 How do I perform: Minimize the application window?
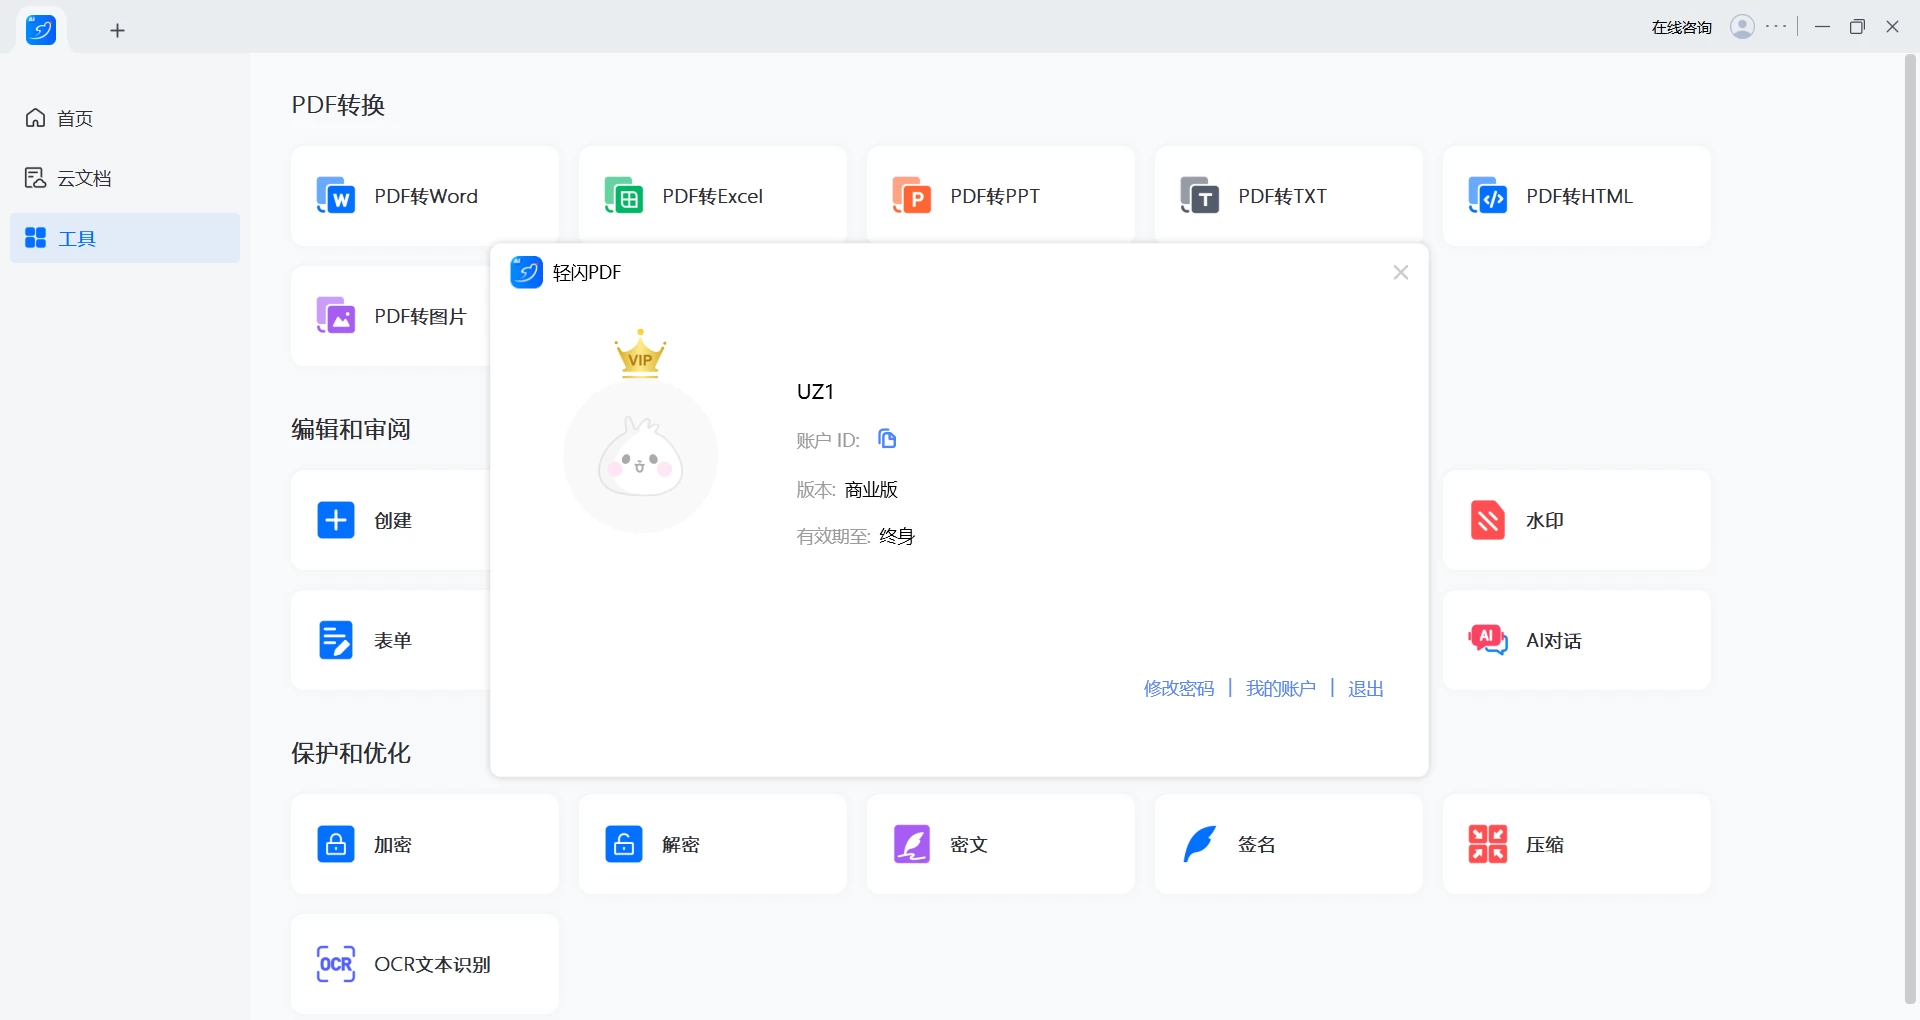coord(1822,27)
